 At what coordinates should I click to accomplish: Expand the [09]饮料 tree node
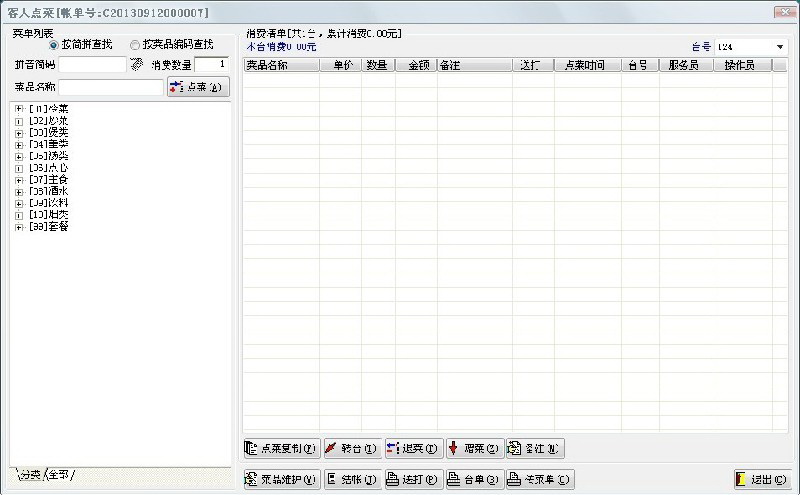(x=19, y=204)
